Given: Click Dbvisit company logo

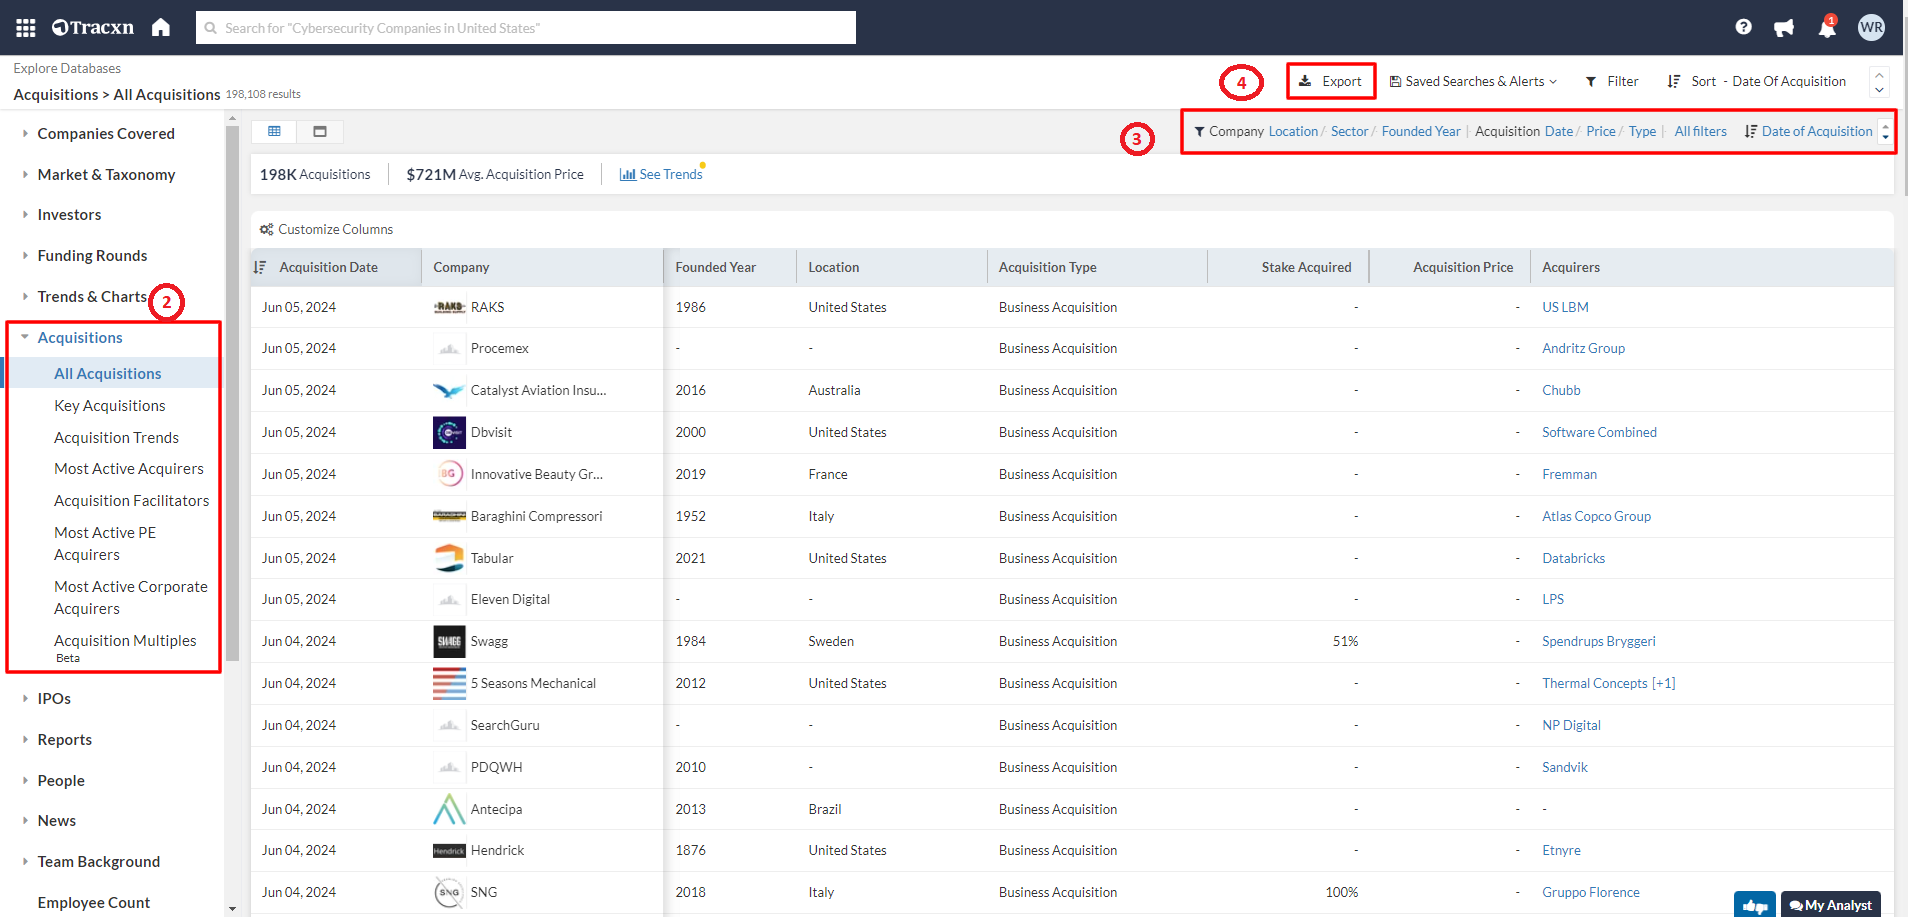Looking at the screenshot, I should pos(449,432).
